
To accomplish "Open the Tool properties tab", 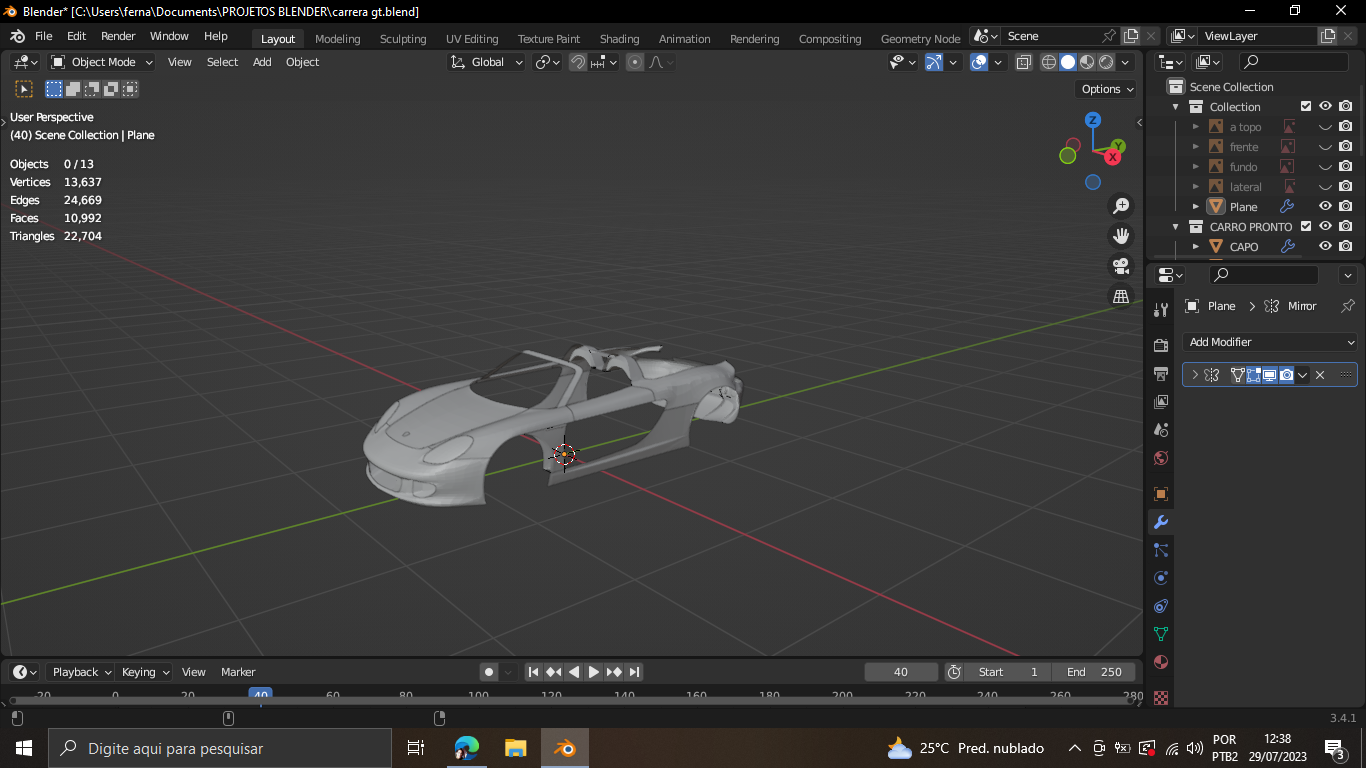I will click(x=1161, y=310).
